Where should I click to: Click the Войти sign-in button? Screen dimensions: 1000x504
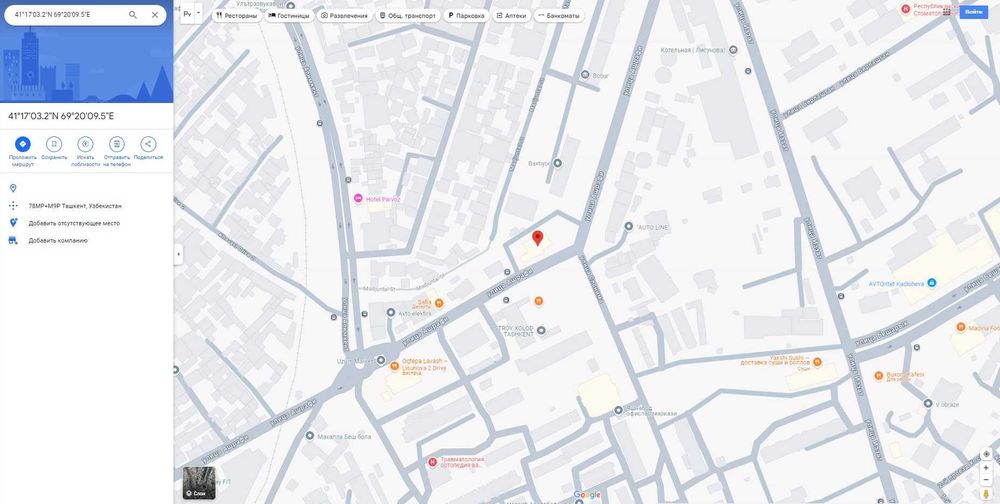[974, 12]
